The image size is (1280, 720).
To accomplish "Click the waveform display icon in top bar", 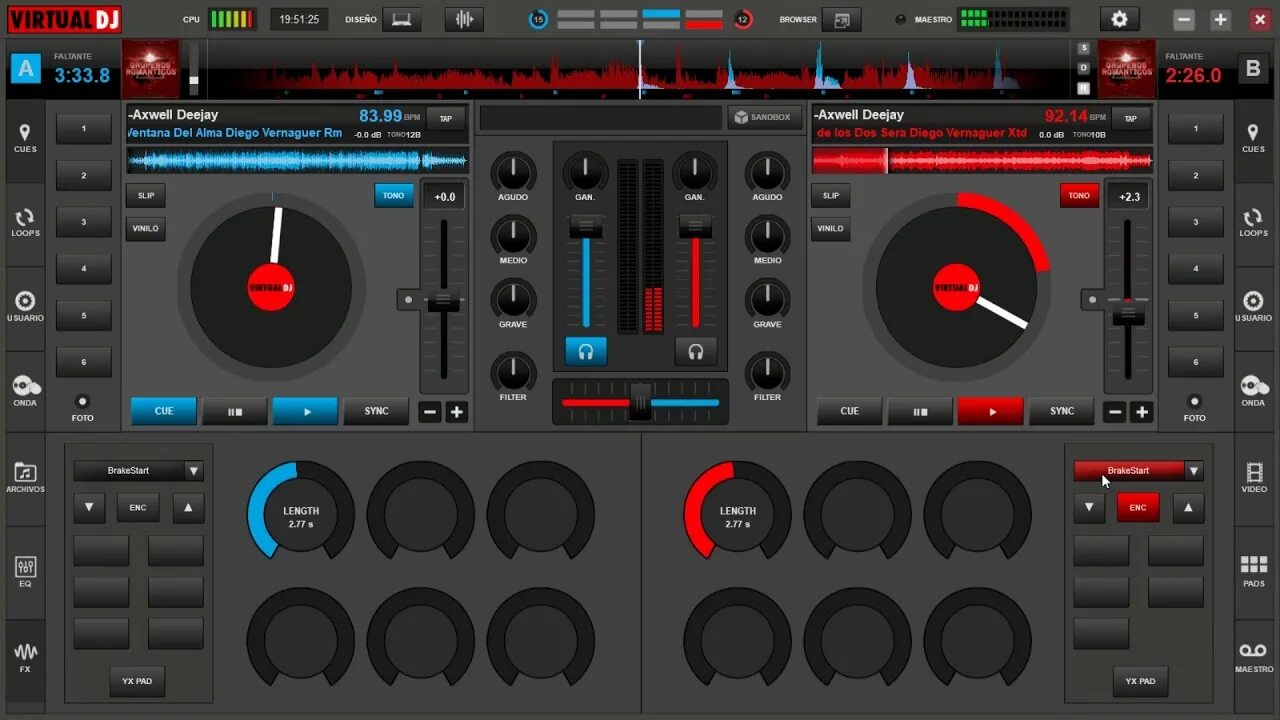I will pyautogui.click(x=463, y=19).
